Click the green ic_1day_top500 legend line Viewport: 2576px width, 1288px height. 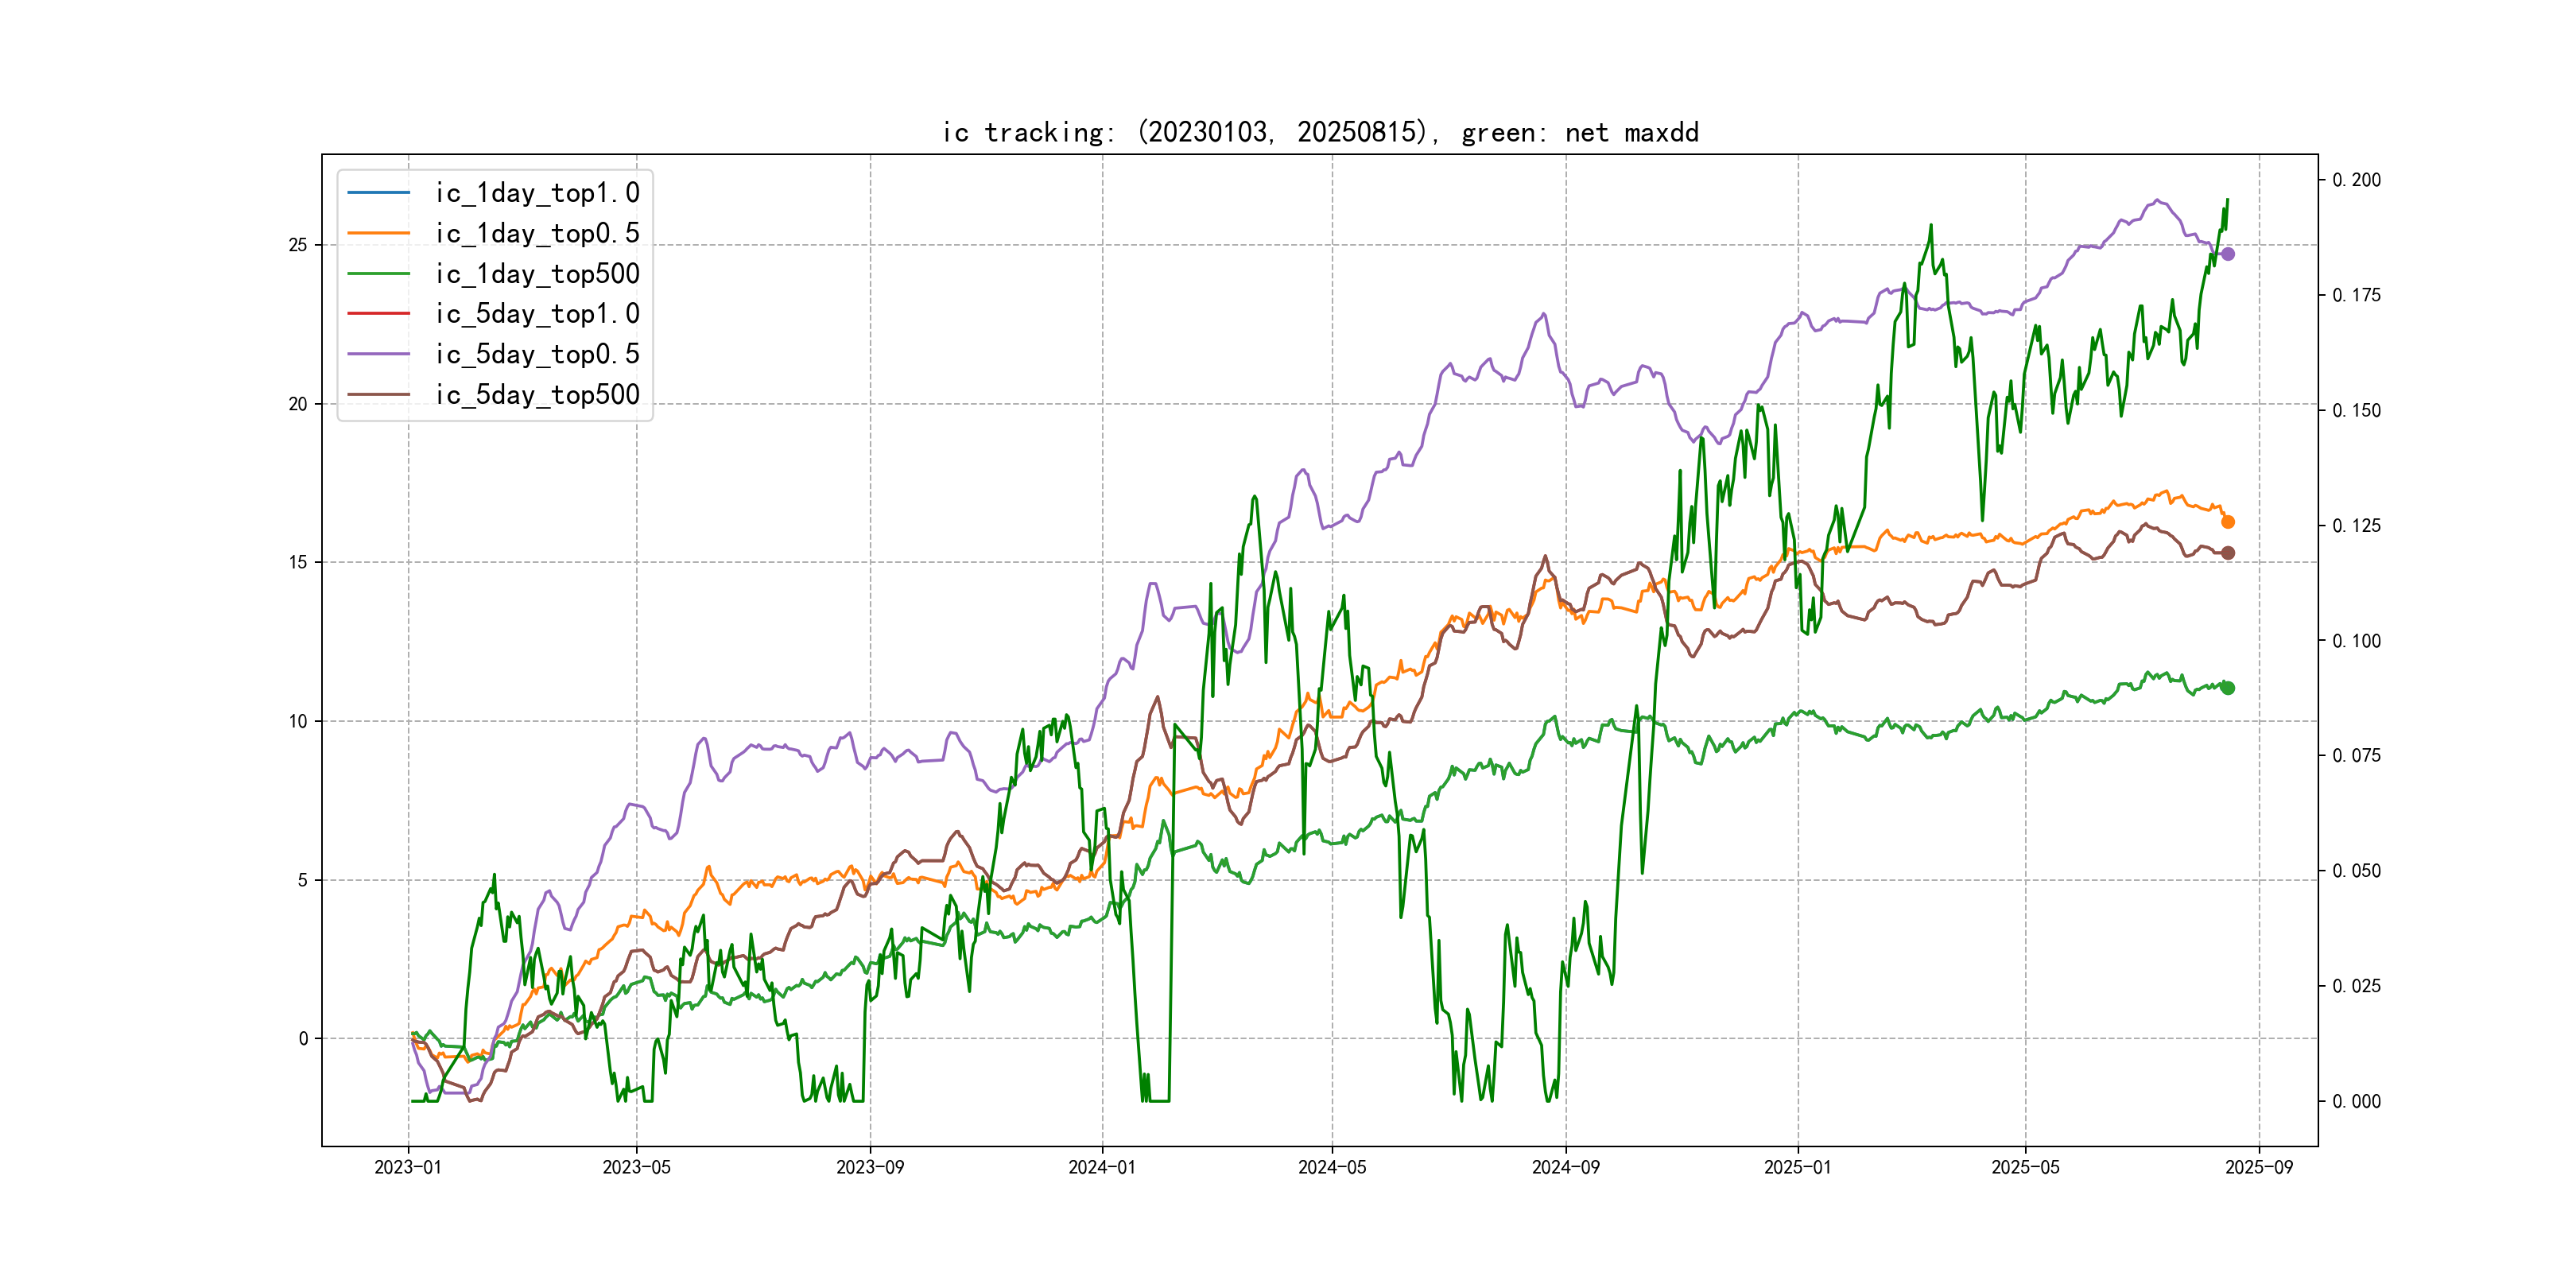click(x=378, y=273)
